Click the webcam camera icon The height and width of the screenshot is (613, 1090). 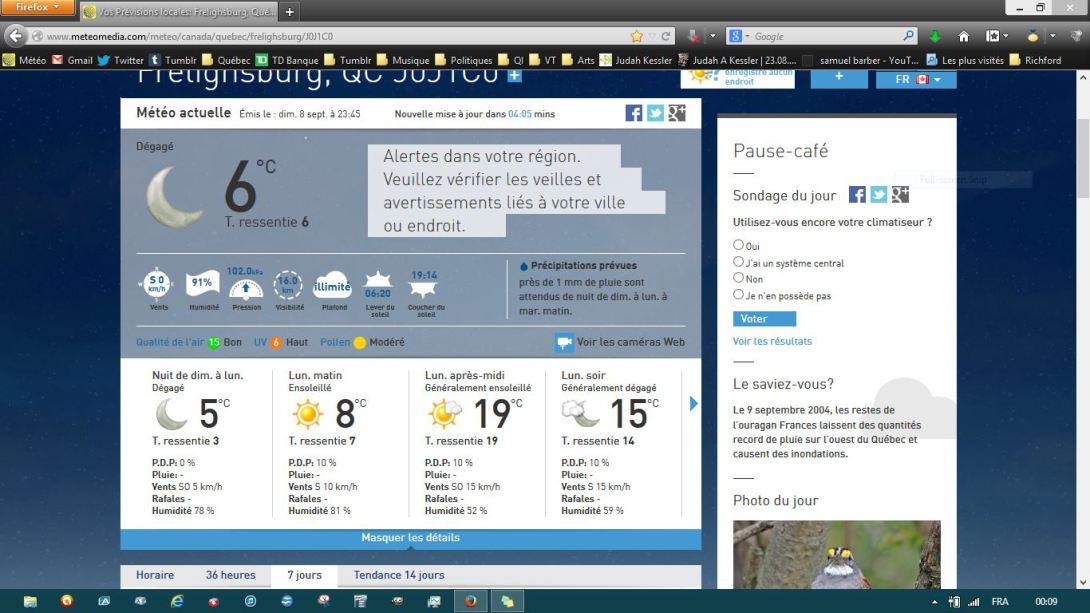click(564, 343)
